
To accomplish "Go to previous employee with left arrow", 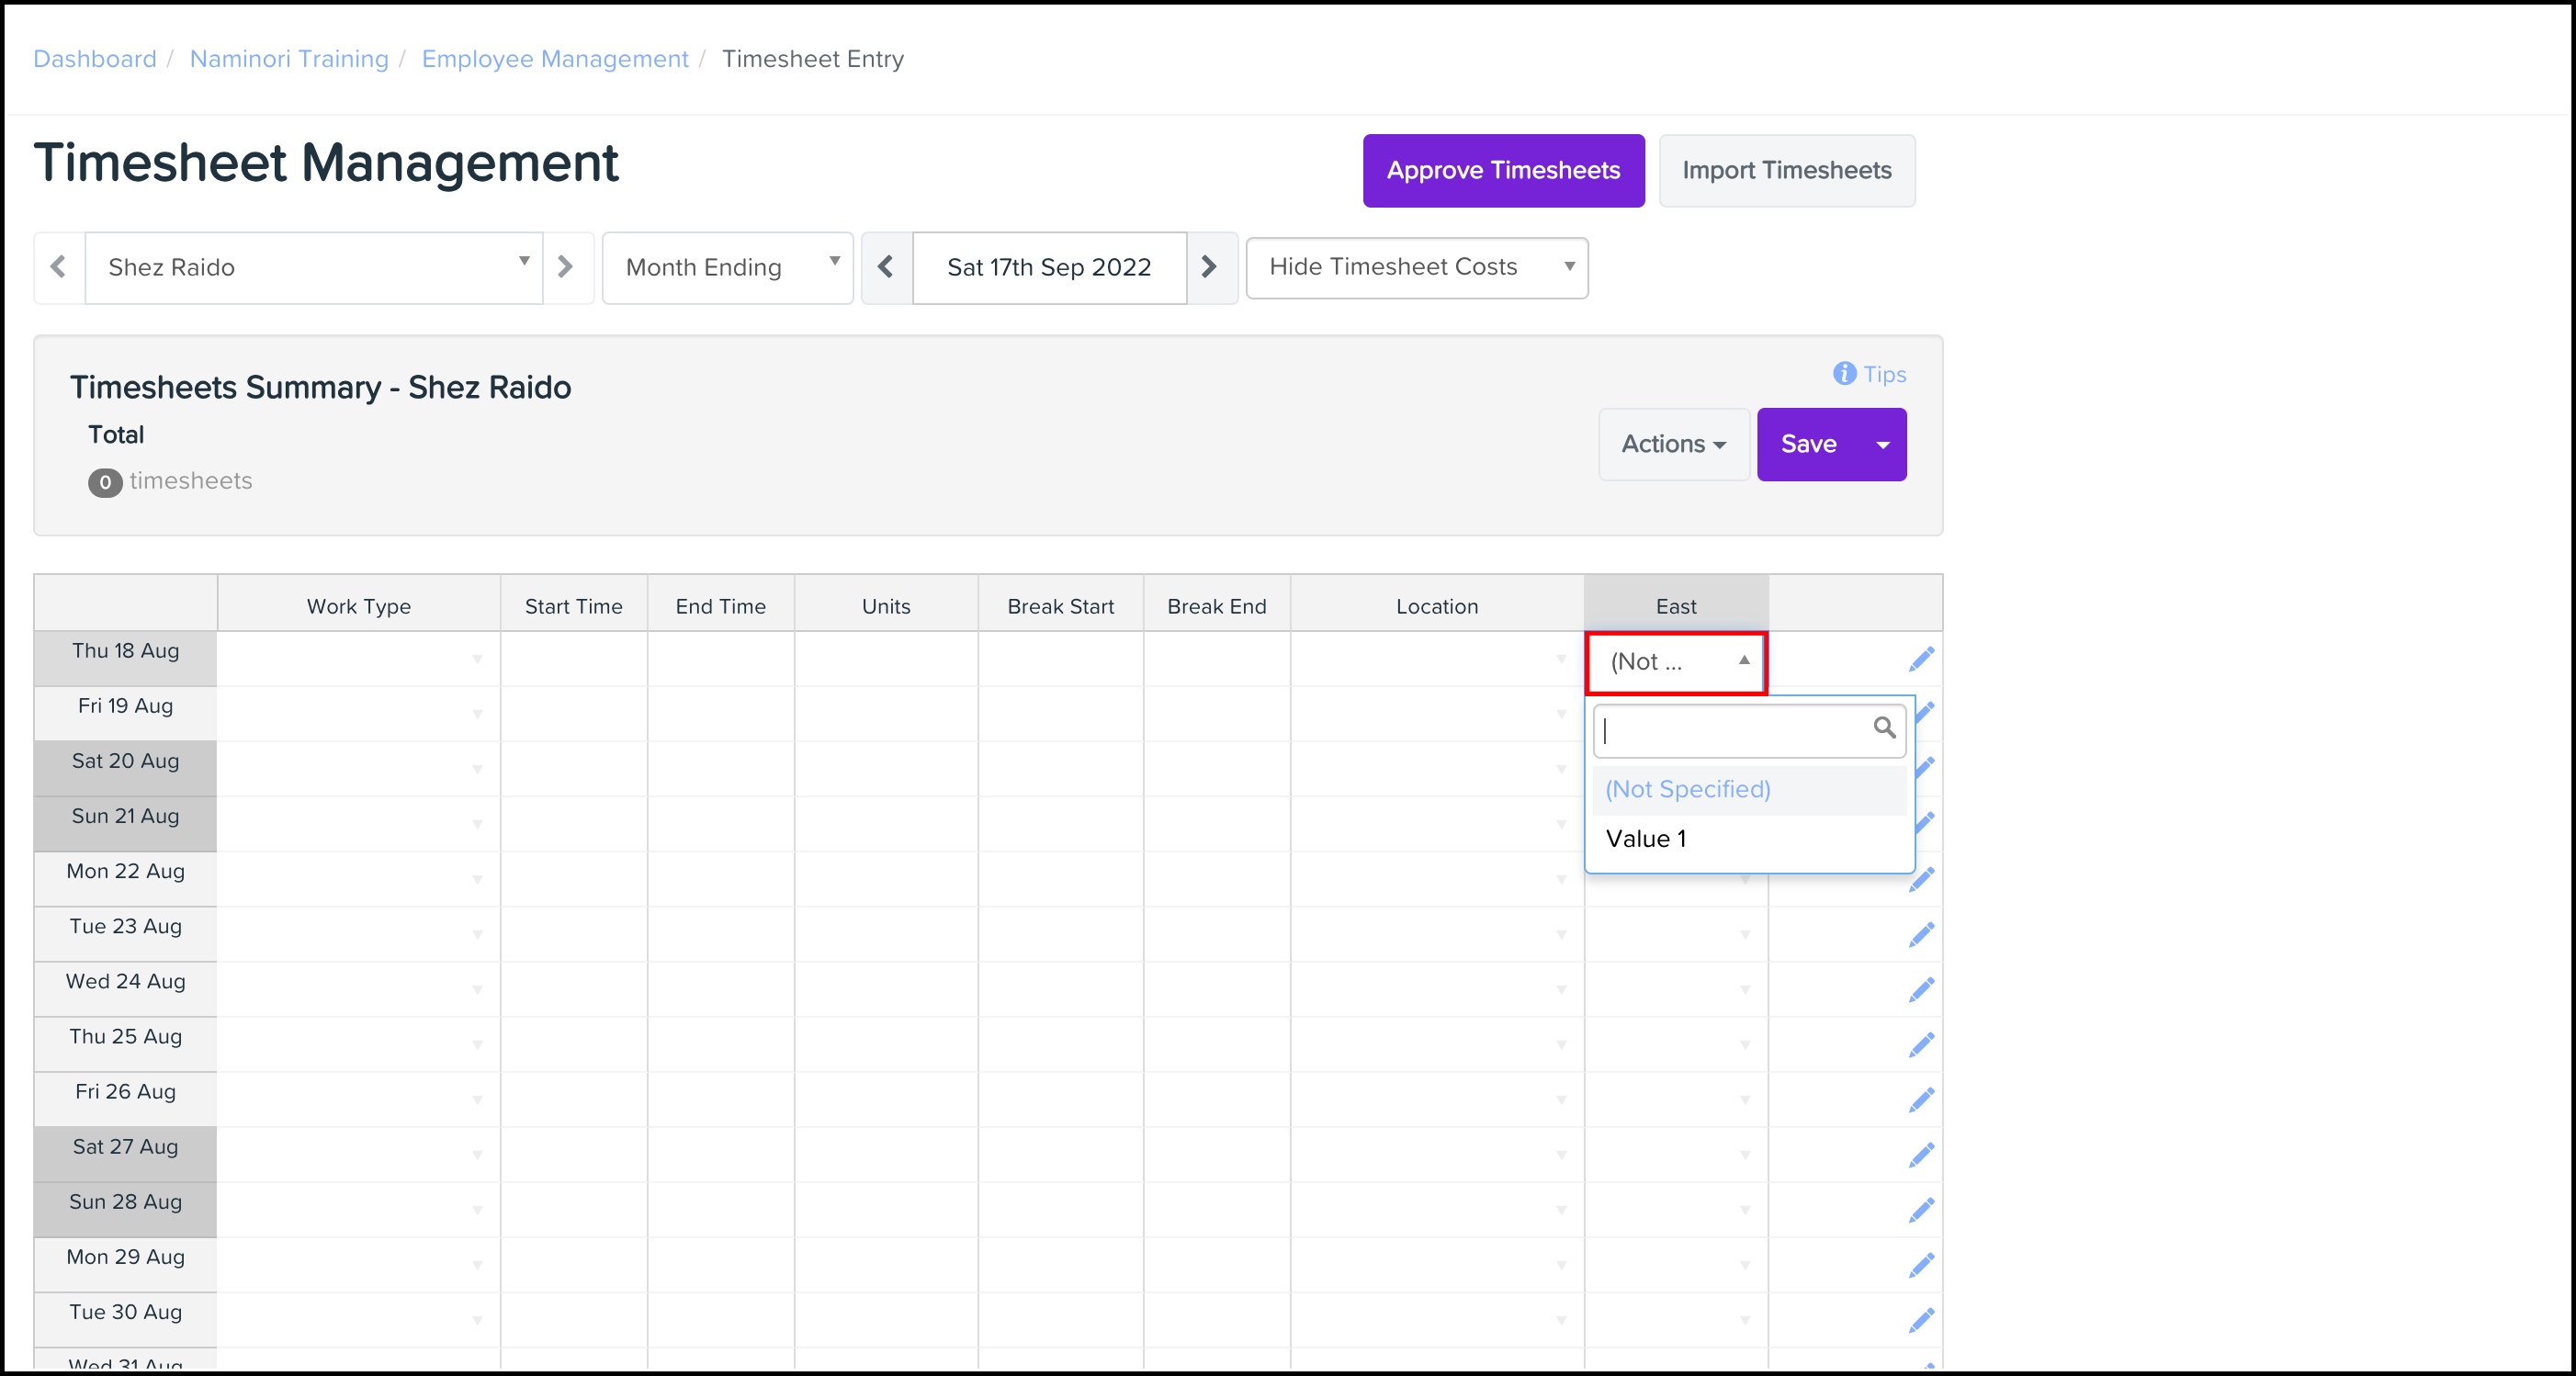I will (x=59, y=267).
